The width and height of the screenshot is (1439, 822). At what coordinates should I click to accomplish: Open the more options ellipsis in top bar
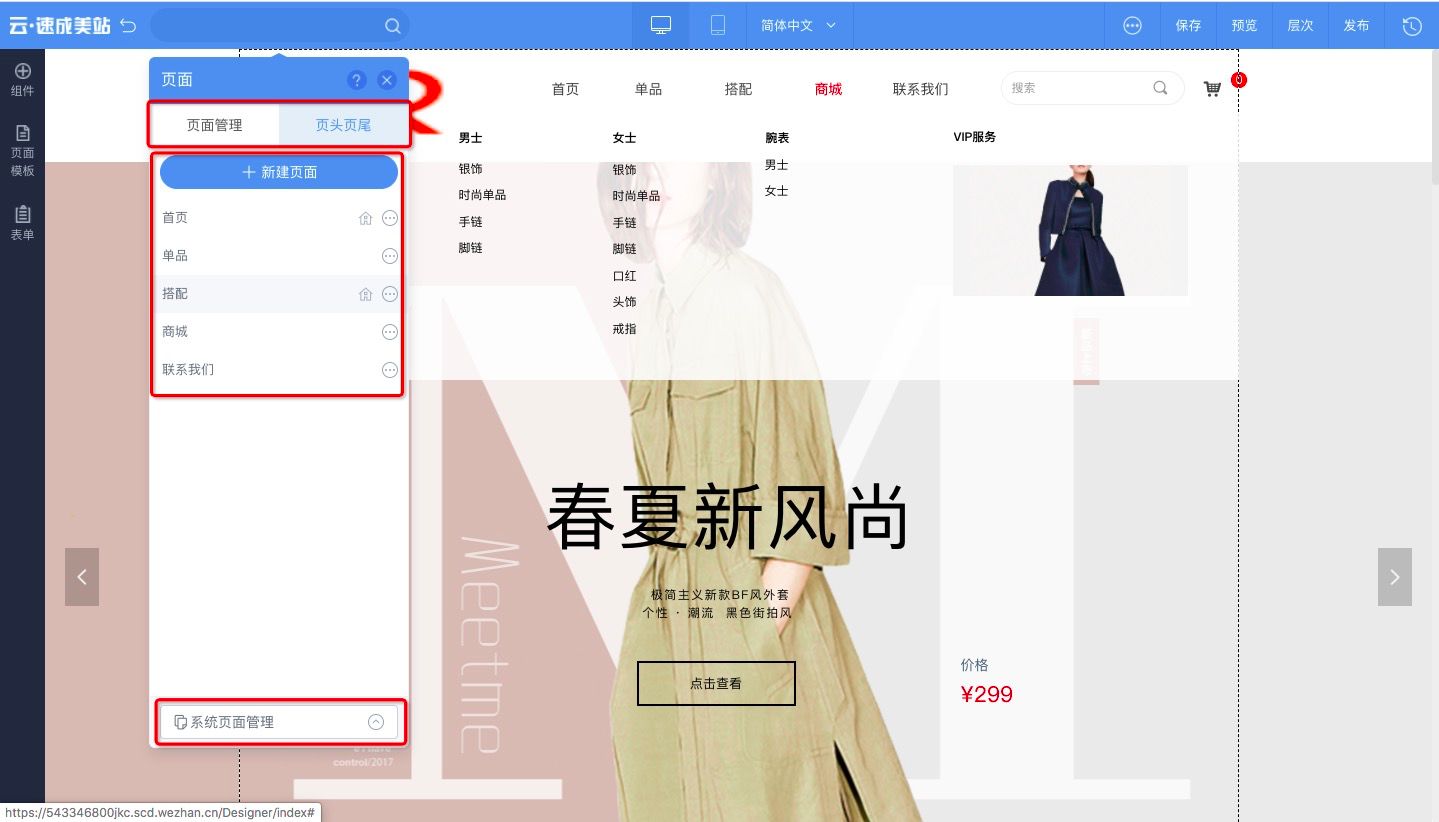tap(1132, 25)
